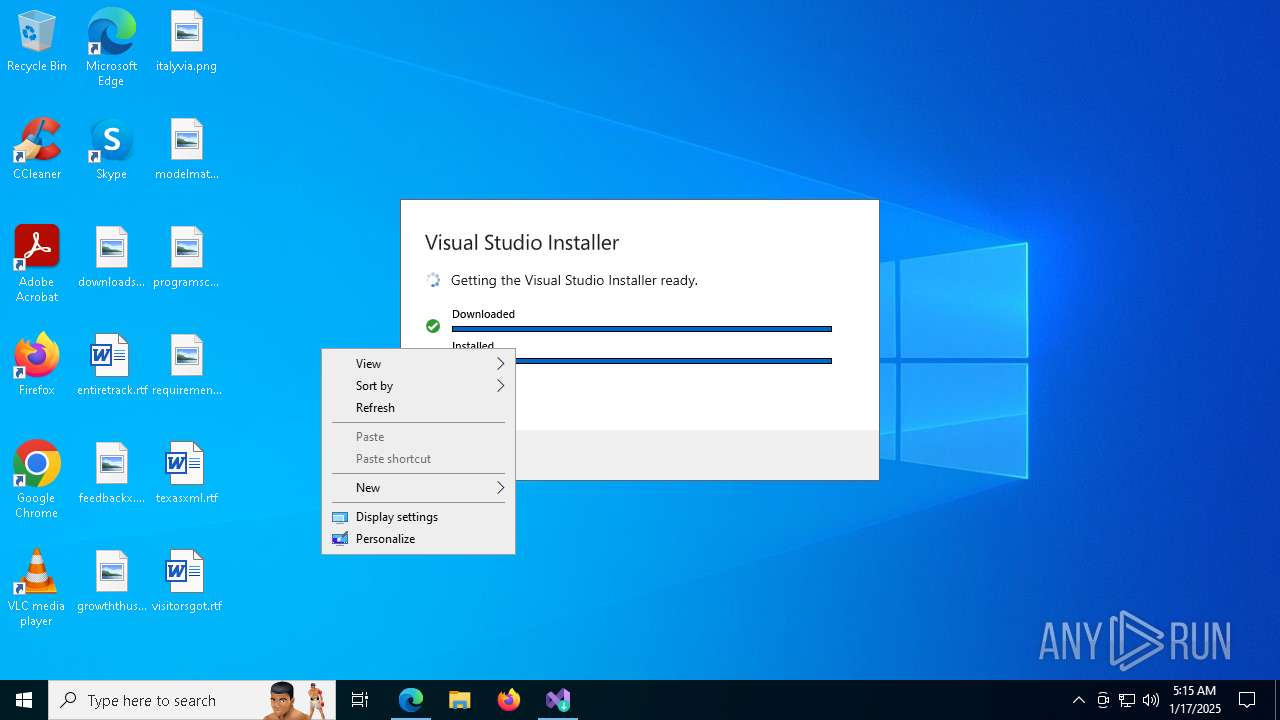Choose Sort by in context menu
This screenshot has height=720, width=1280.
pos(418,386)
